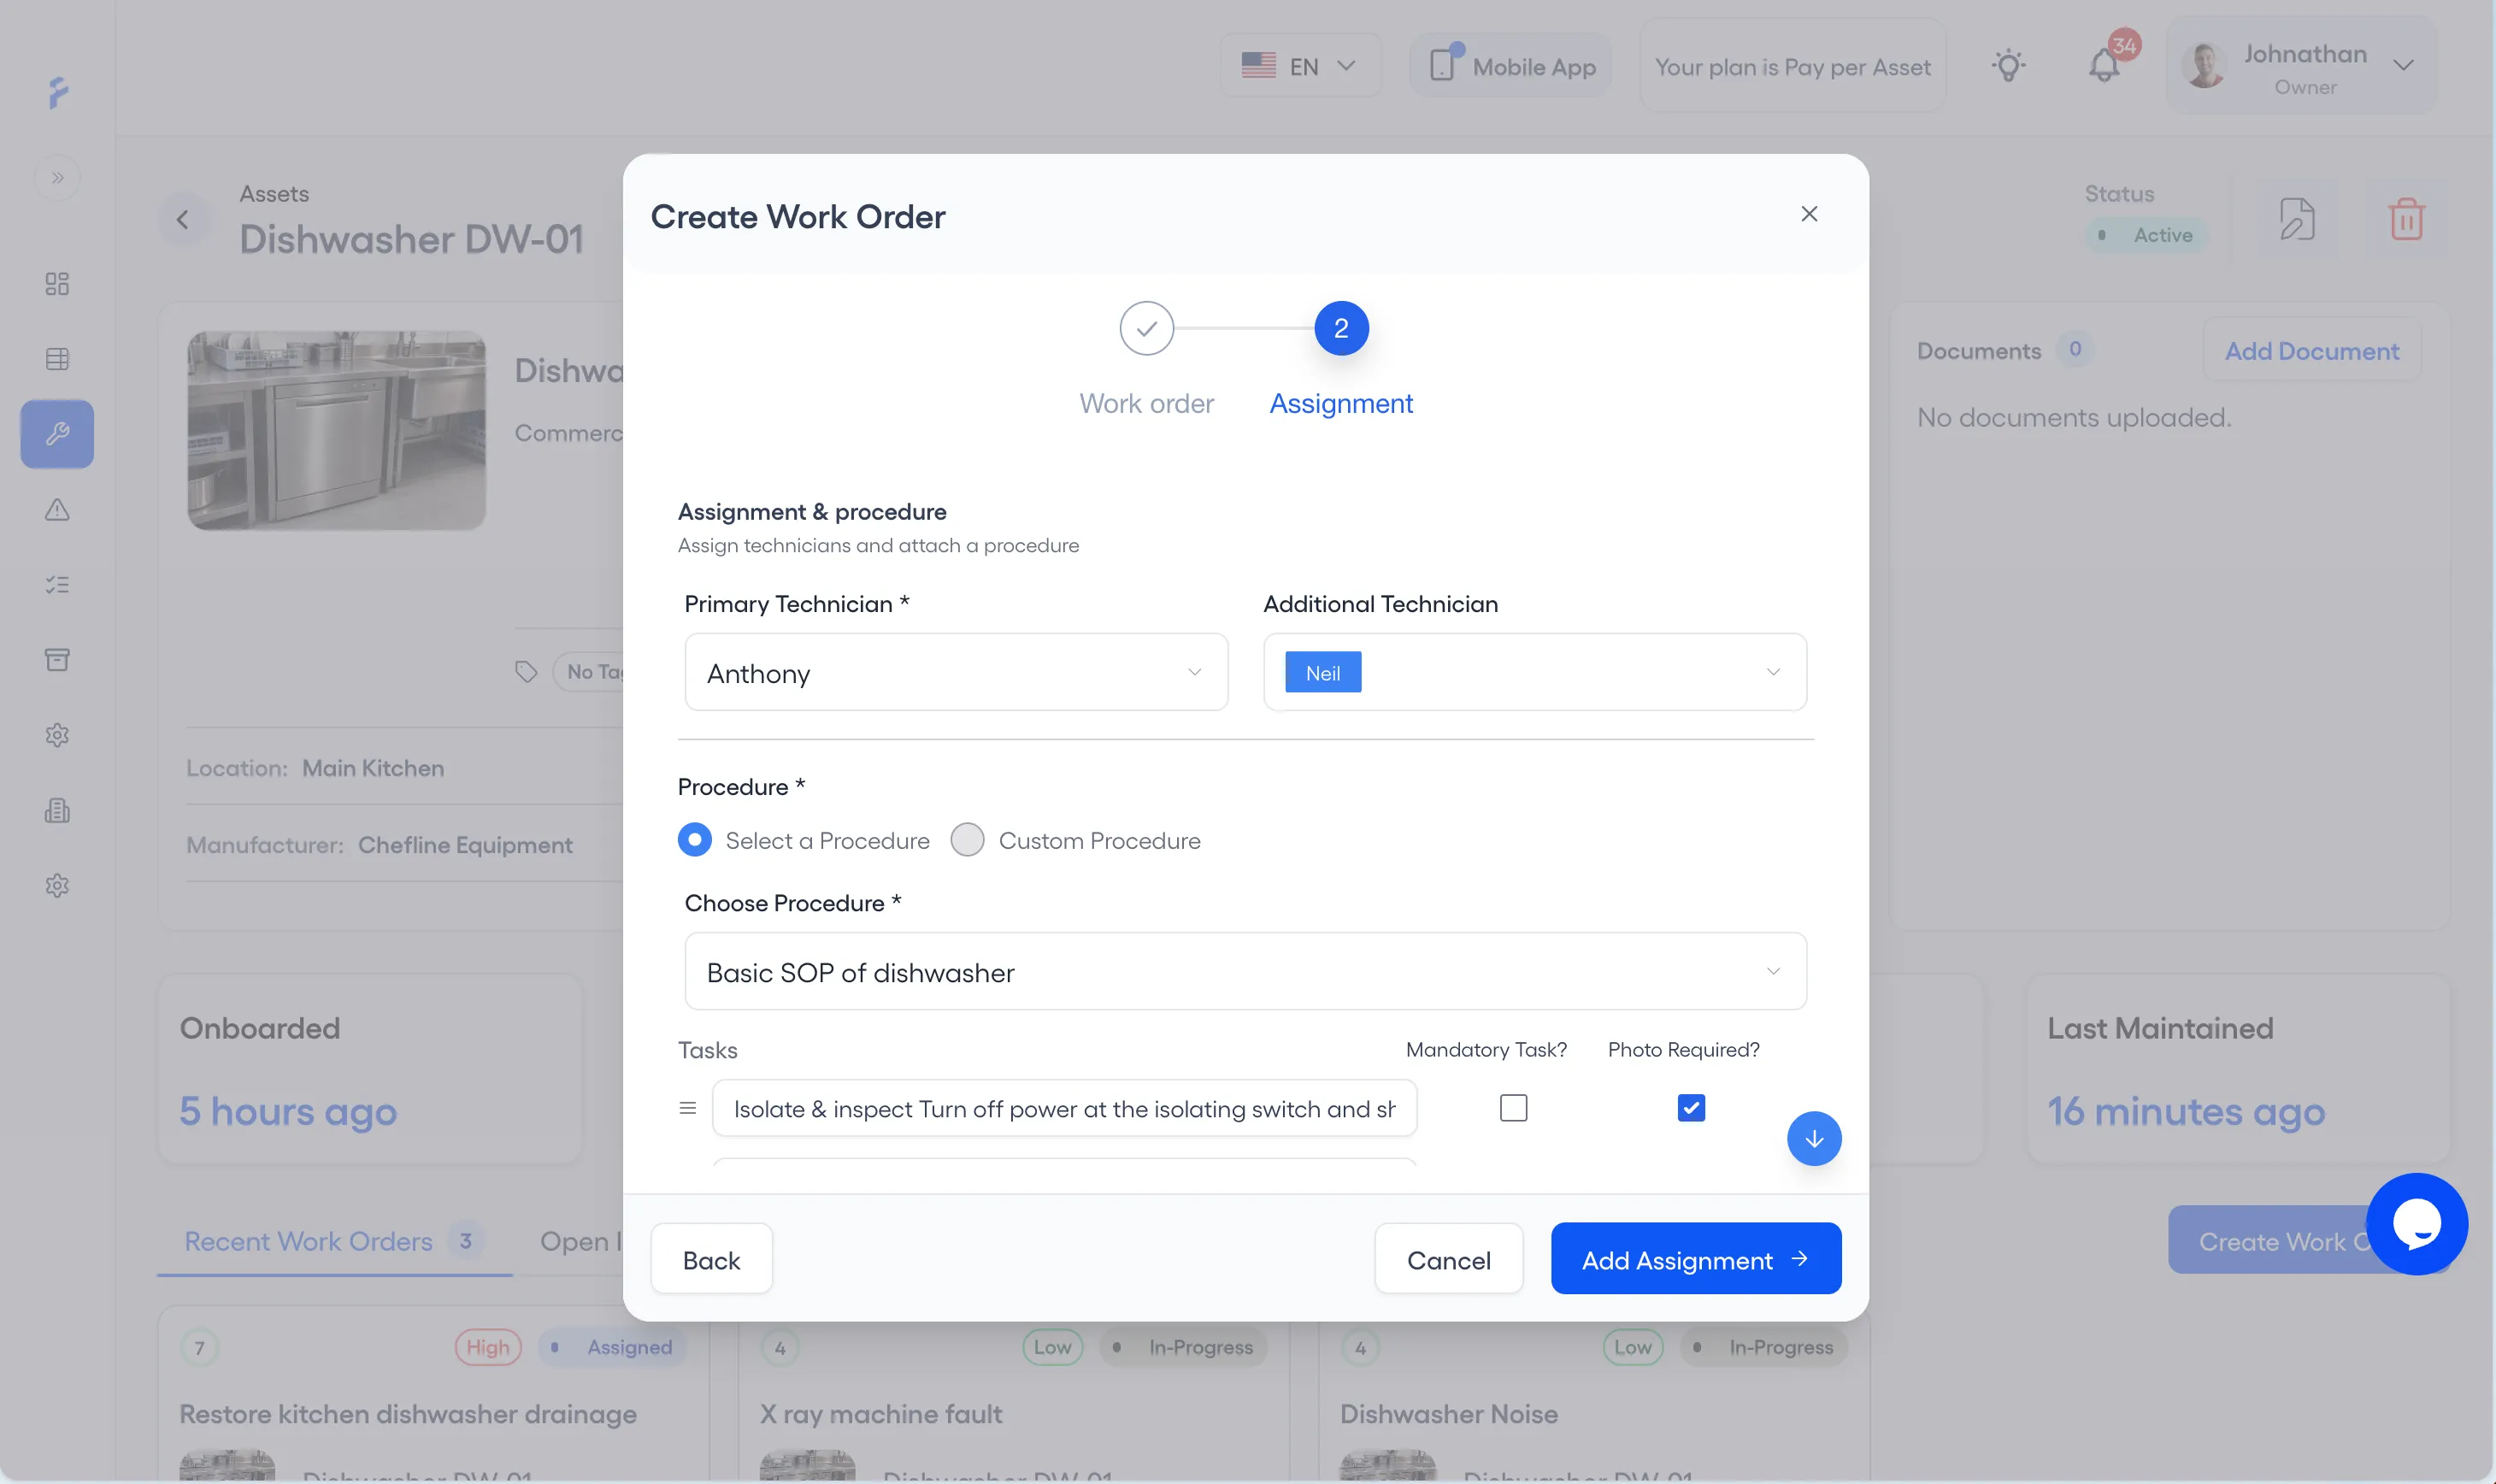Open the chat support bubble
Screen dimensions: 2496x1484
[2417, 1224]
